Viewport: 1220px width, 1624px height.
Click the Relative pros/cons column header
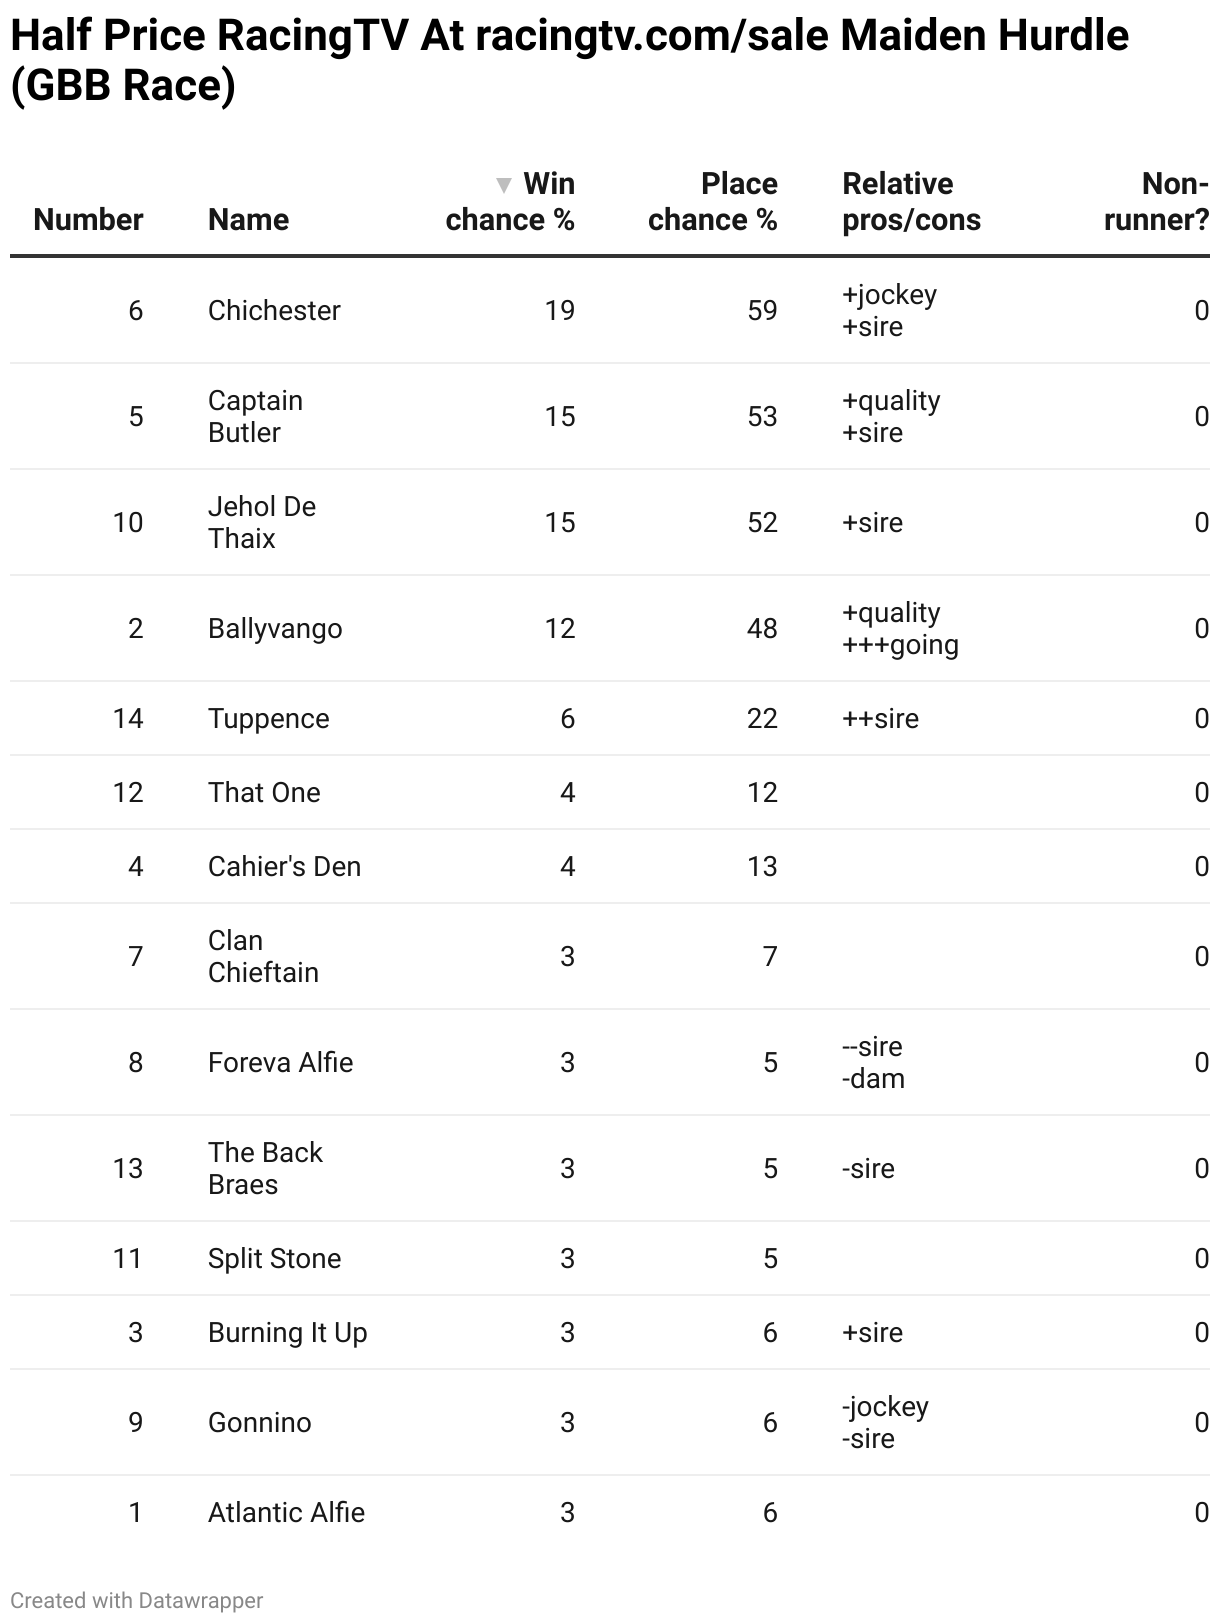(x=911, y=202)
